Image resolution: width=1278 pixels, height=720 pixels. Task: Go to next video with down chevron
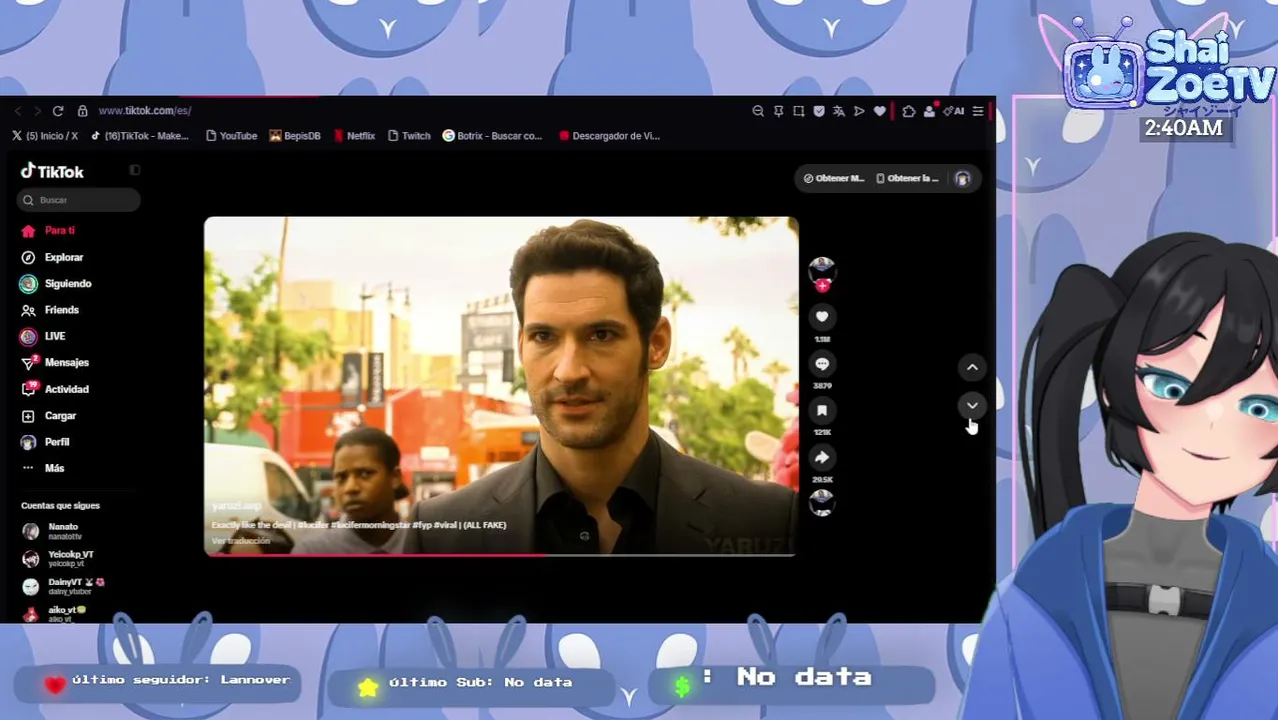pos(972,405)
